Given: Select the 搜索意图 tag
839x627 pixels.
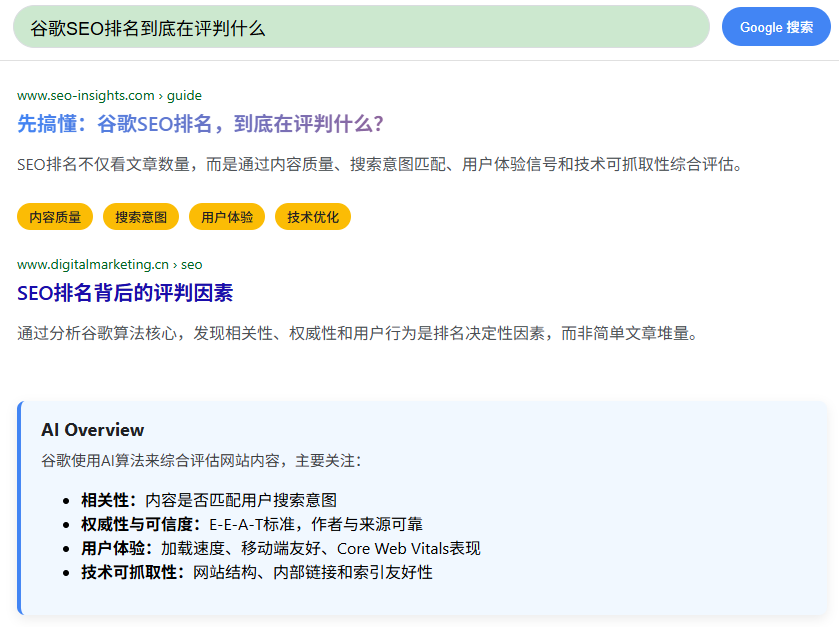Looking at the screenshot, I should click(141, 217).
